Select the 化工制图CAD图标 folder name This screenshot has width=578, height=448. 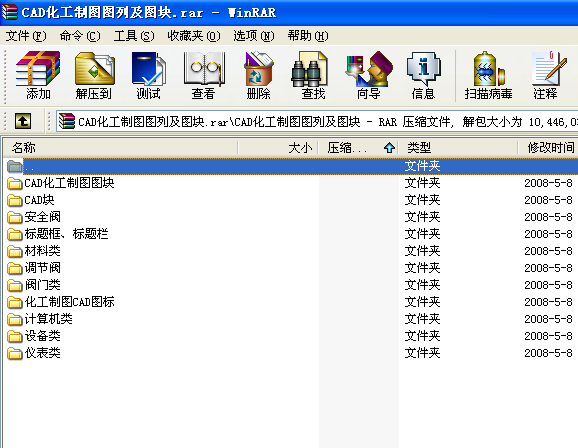(x=69, y=302)
